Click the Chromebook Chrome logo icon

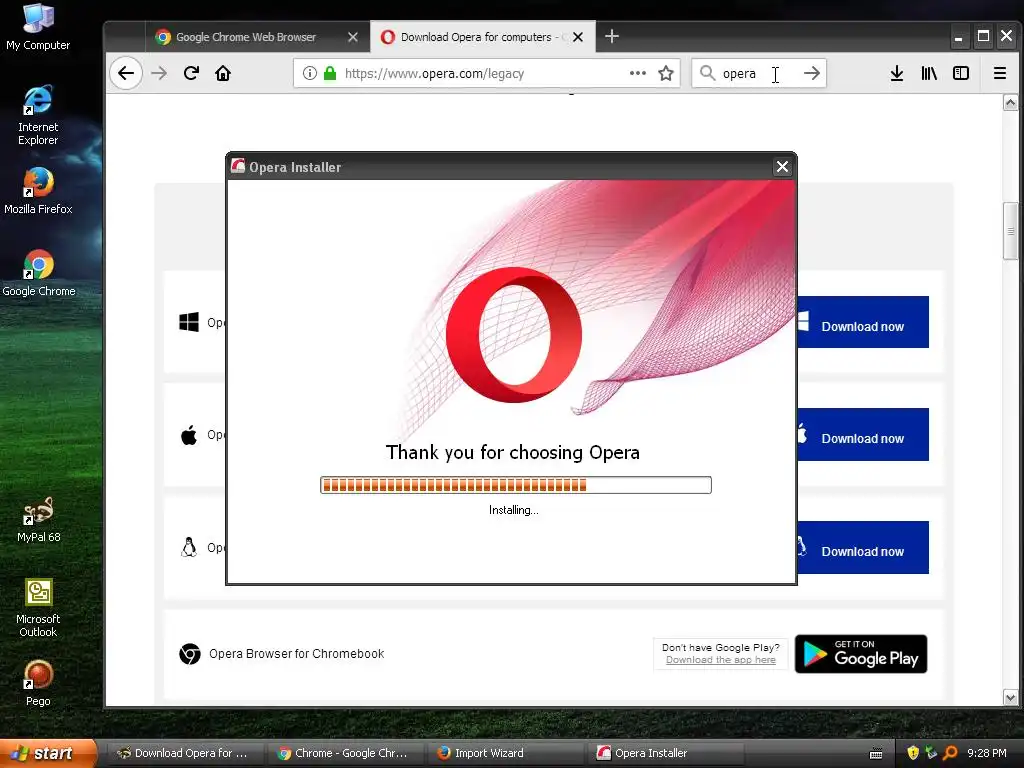tap(189, 654)
